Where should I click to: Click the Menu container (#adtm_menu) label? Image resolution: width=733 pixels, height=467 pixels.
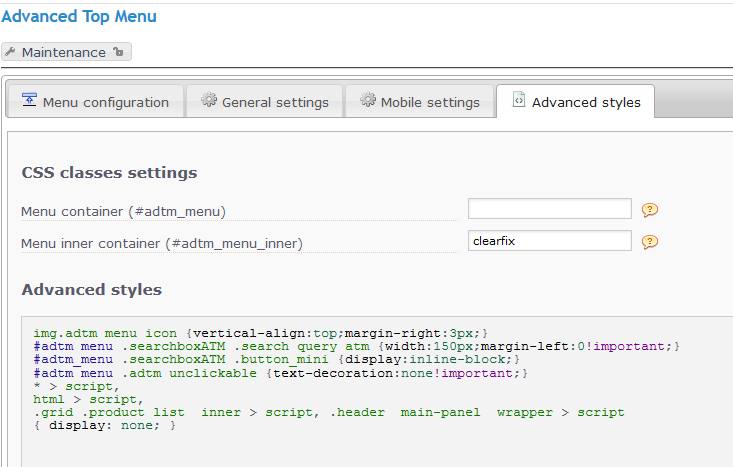(x=123, y=211)
